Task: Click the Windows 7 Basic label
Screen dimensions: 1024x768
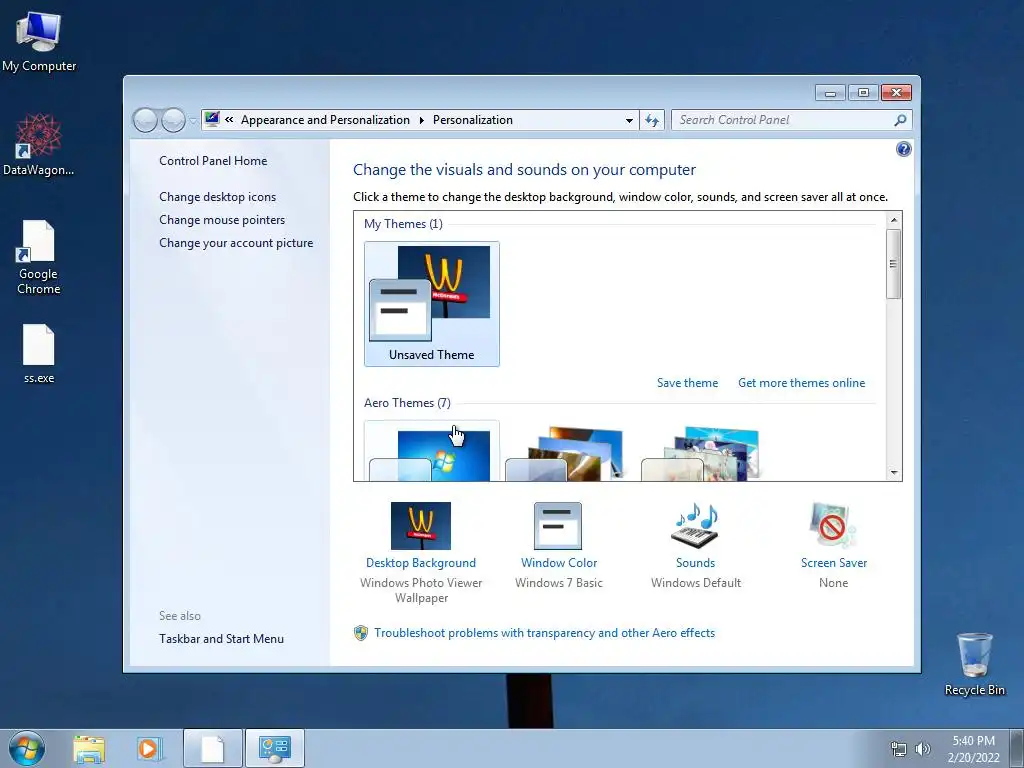Action: 558,583
